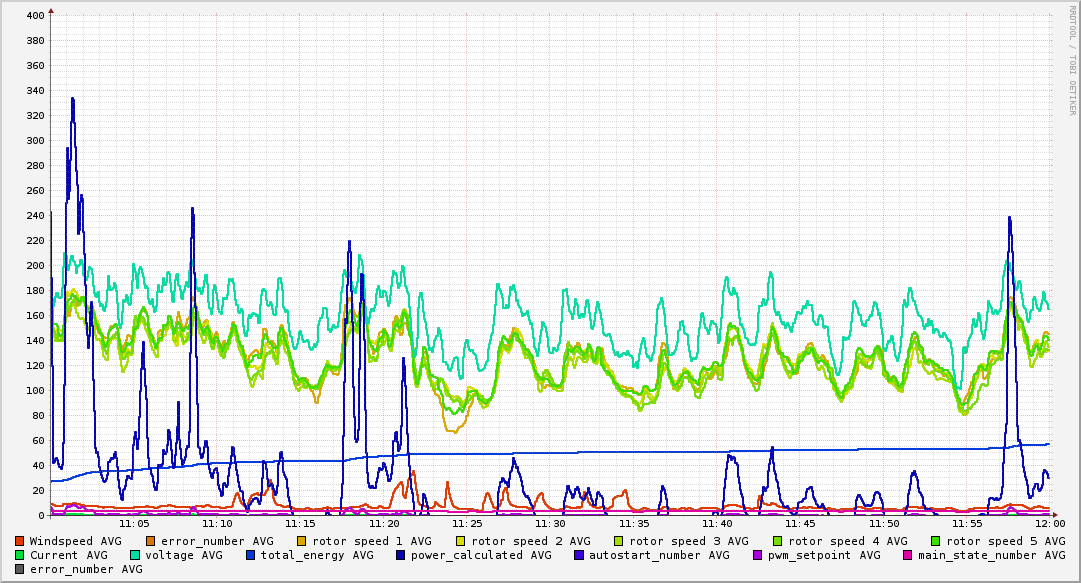This screenshot has width=1081, height=583.
Task: Click the 60 value on the Y-axis
Action: (x=38, y=440)
